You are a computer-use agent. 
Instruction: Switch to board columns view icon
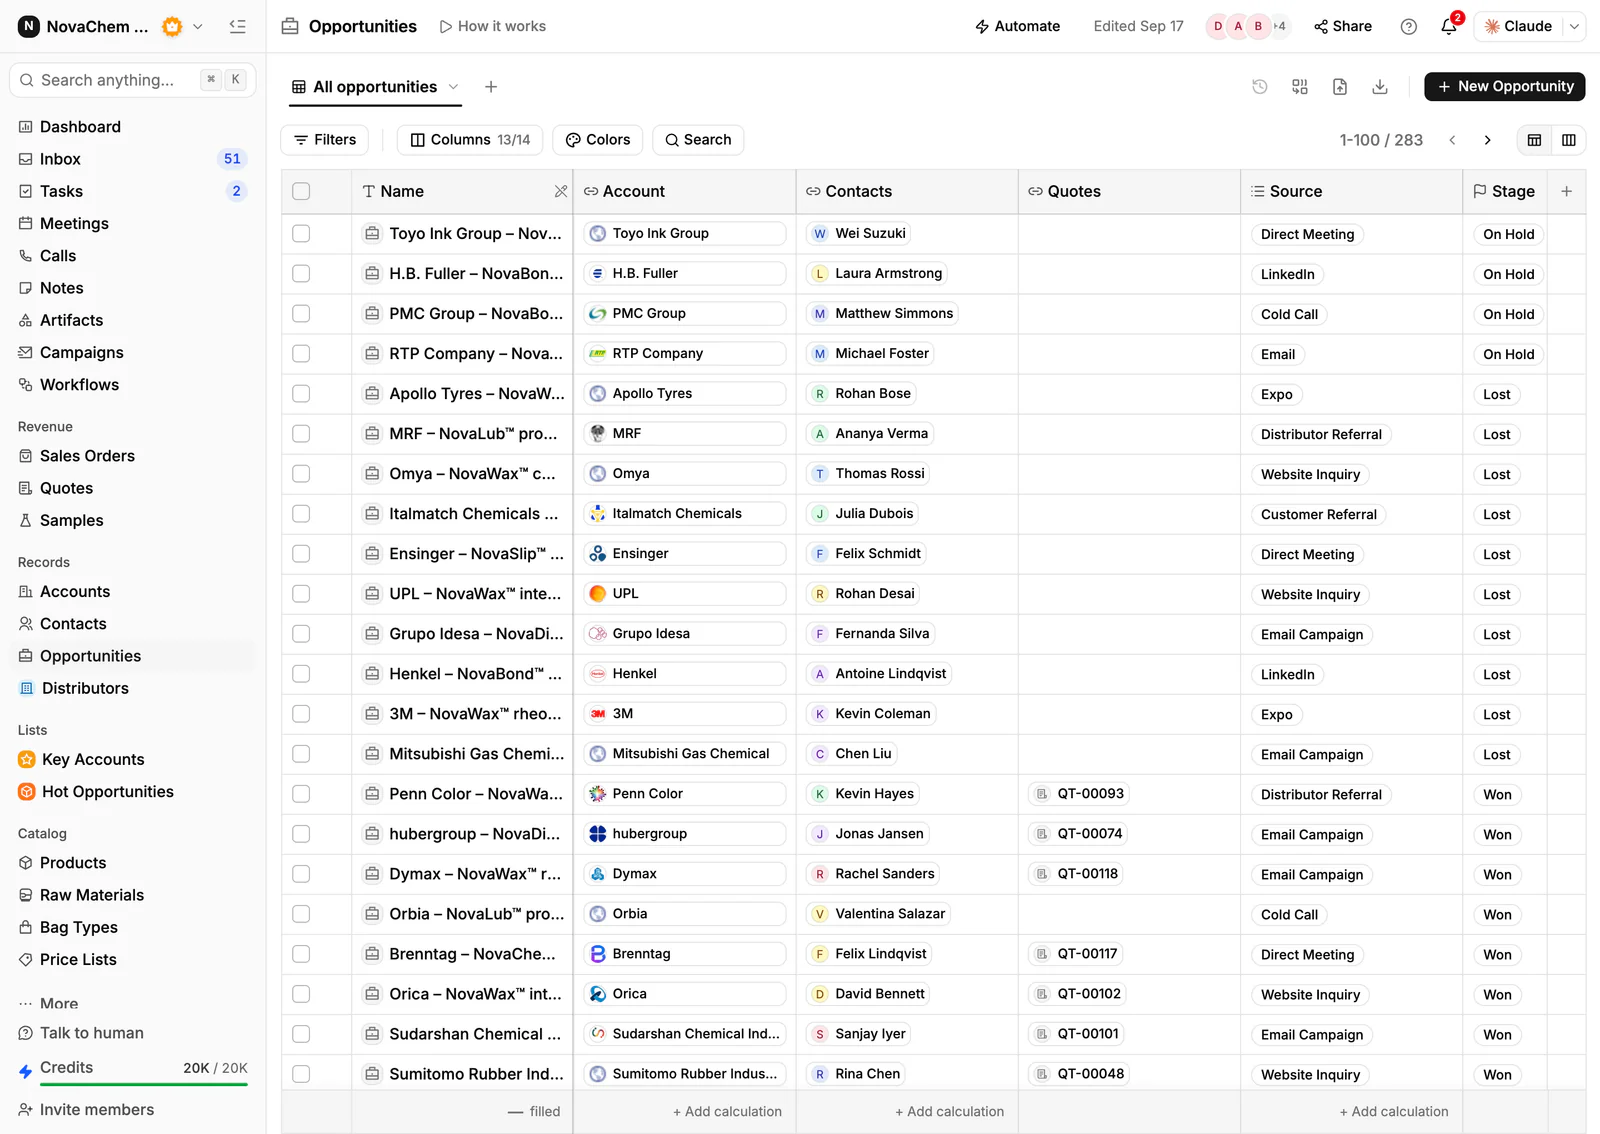[x=1569, y=140]
